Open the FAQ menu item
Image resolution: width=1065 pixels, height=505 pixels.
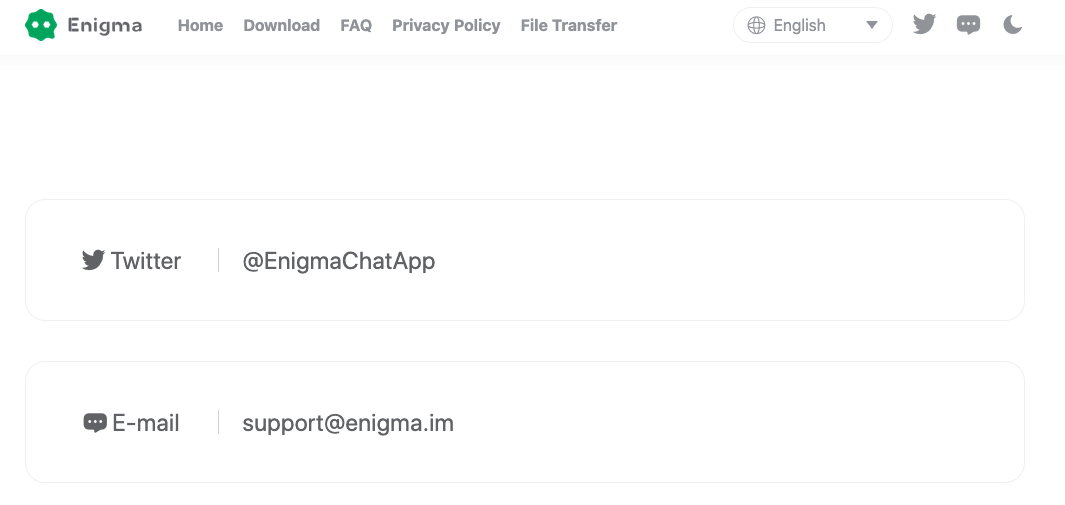click(356, 25)
